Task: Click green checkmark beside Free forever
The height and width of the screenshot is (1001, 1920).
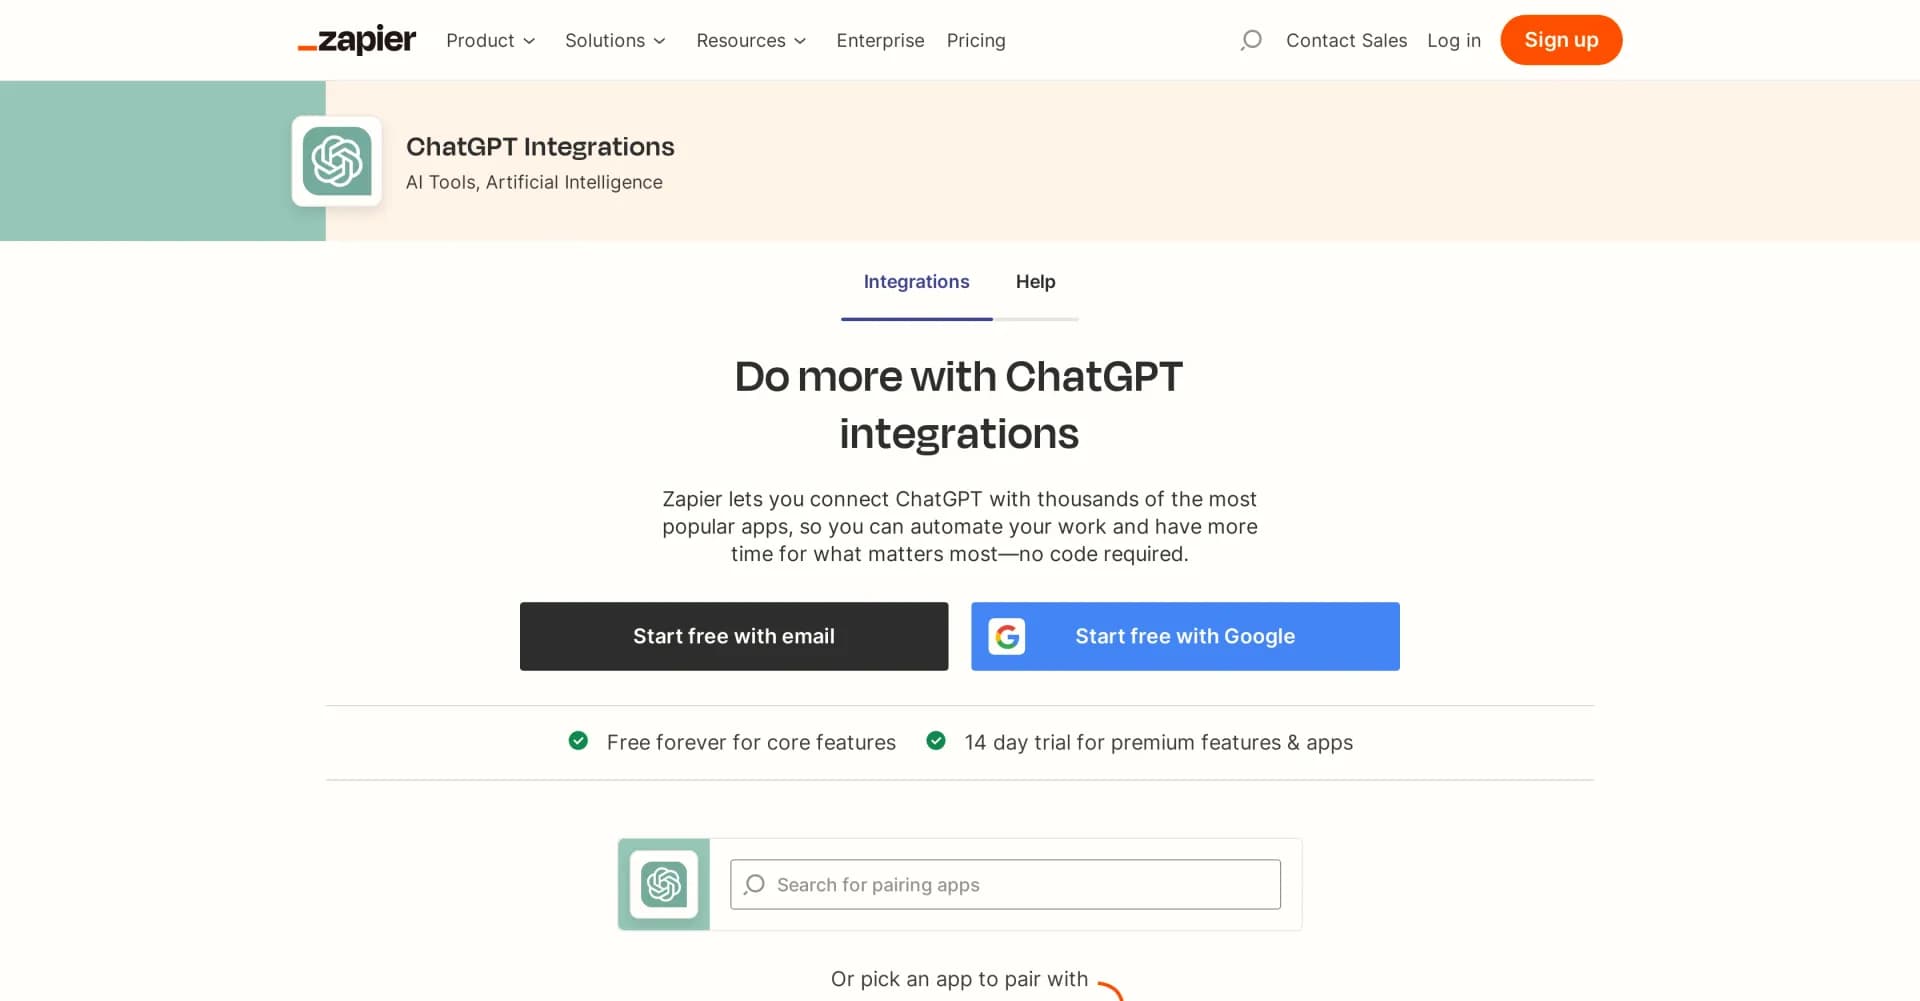Action: click(x=578, y=741)
